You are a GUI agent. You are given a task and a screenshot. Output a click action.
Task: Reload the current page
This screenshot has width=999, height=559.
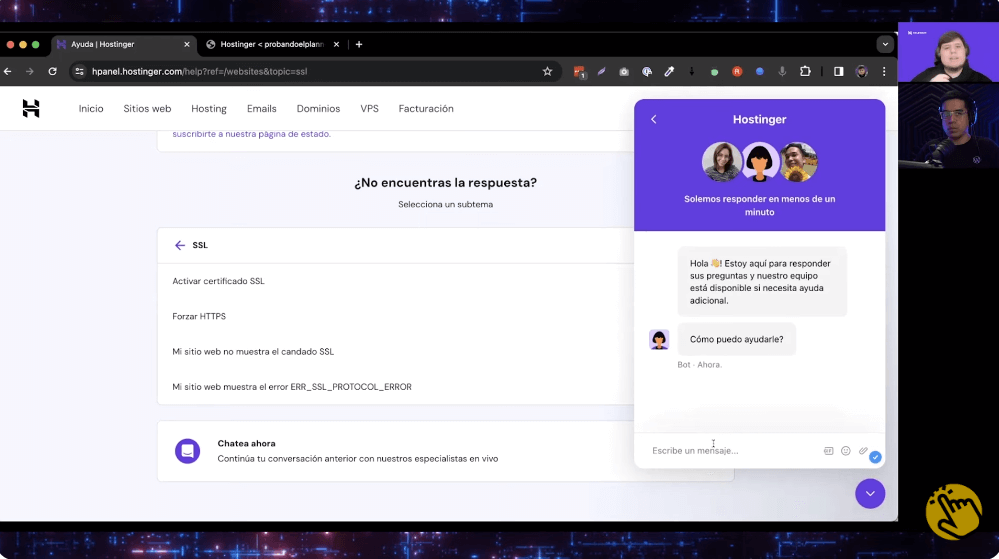click(x=52, y=71)
